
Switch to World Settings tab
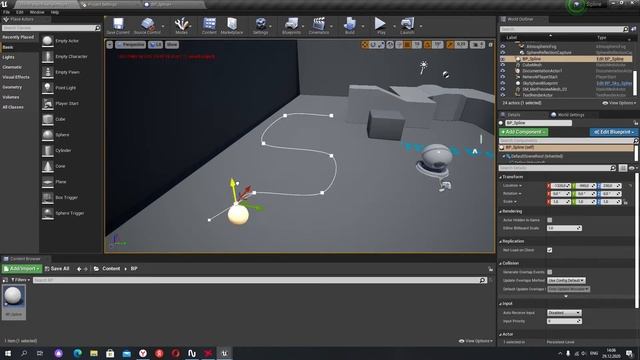568,115
